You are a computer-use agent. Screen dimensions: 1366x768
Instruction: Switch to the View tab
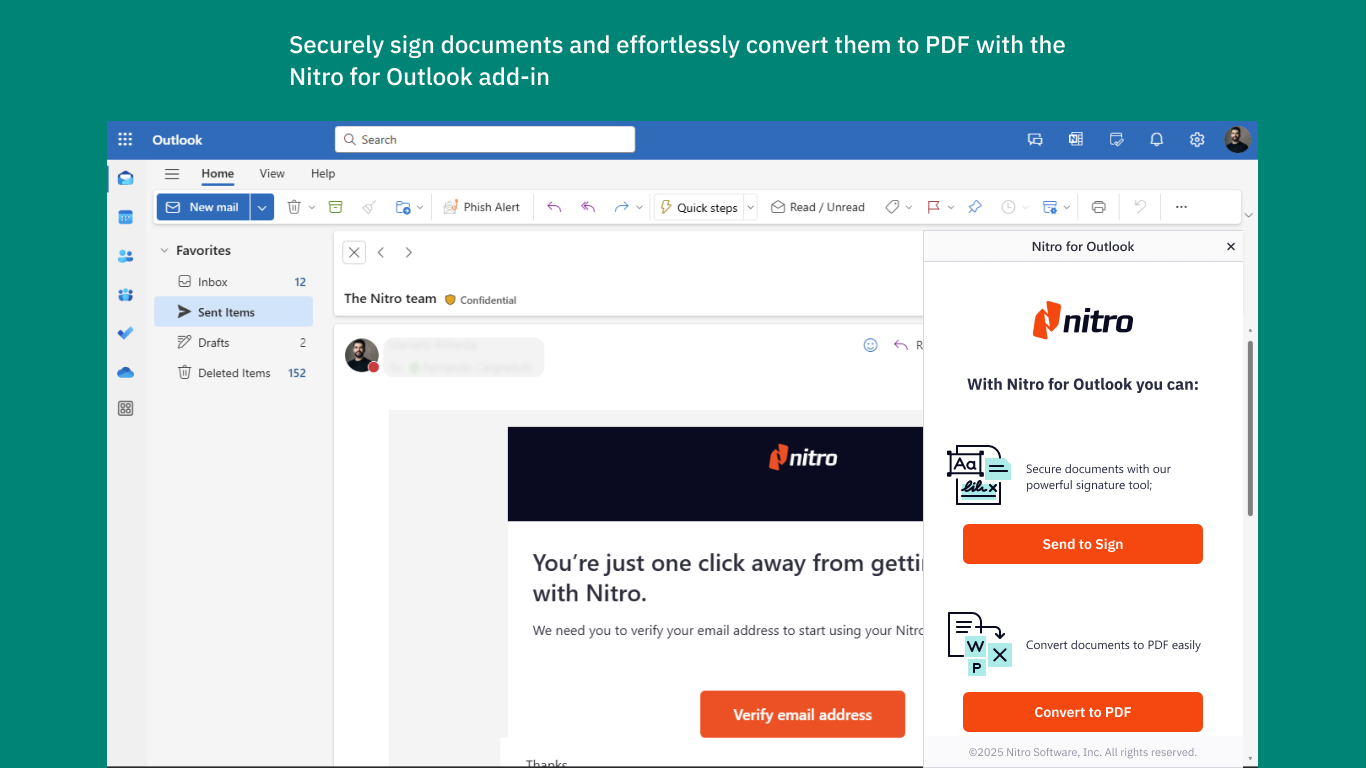[272, 174]
